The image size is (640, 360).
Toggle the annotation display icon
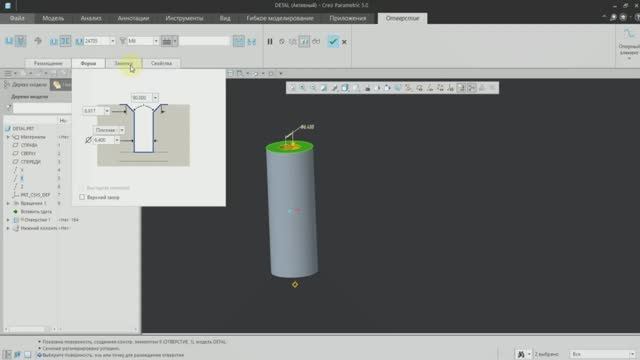[461, 88]
